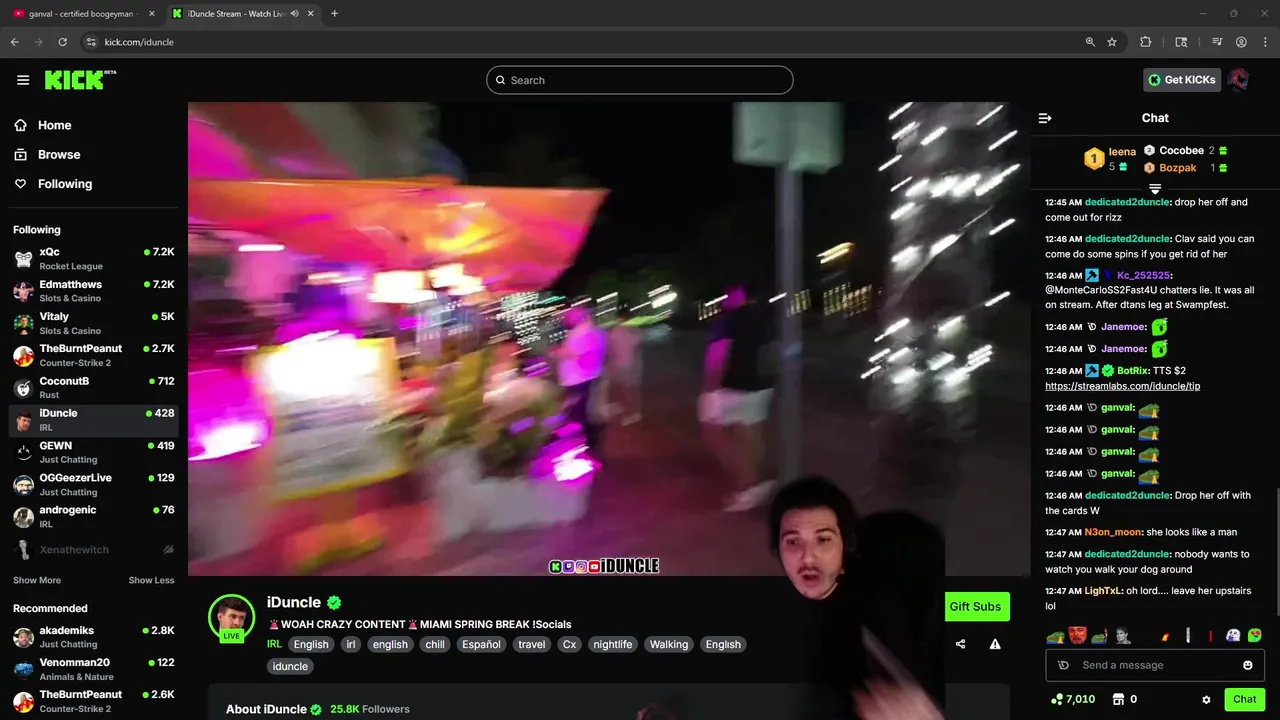Viewport: 1280px width, 720px height.
Task: Collapse following list with Show Less
Action: click(151, 580)
